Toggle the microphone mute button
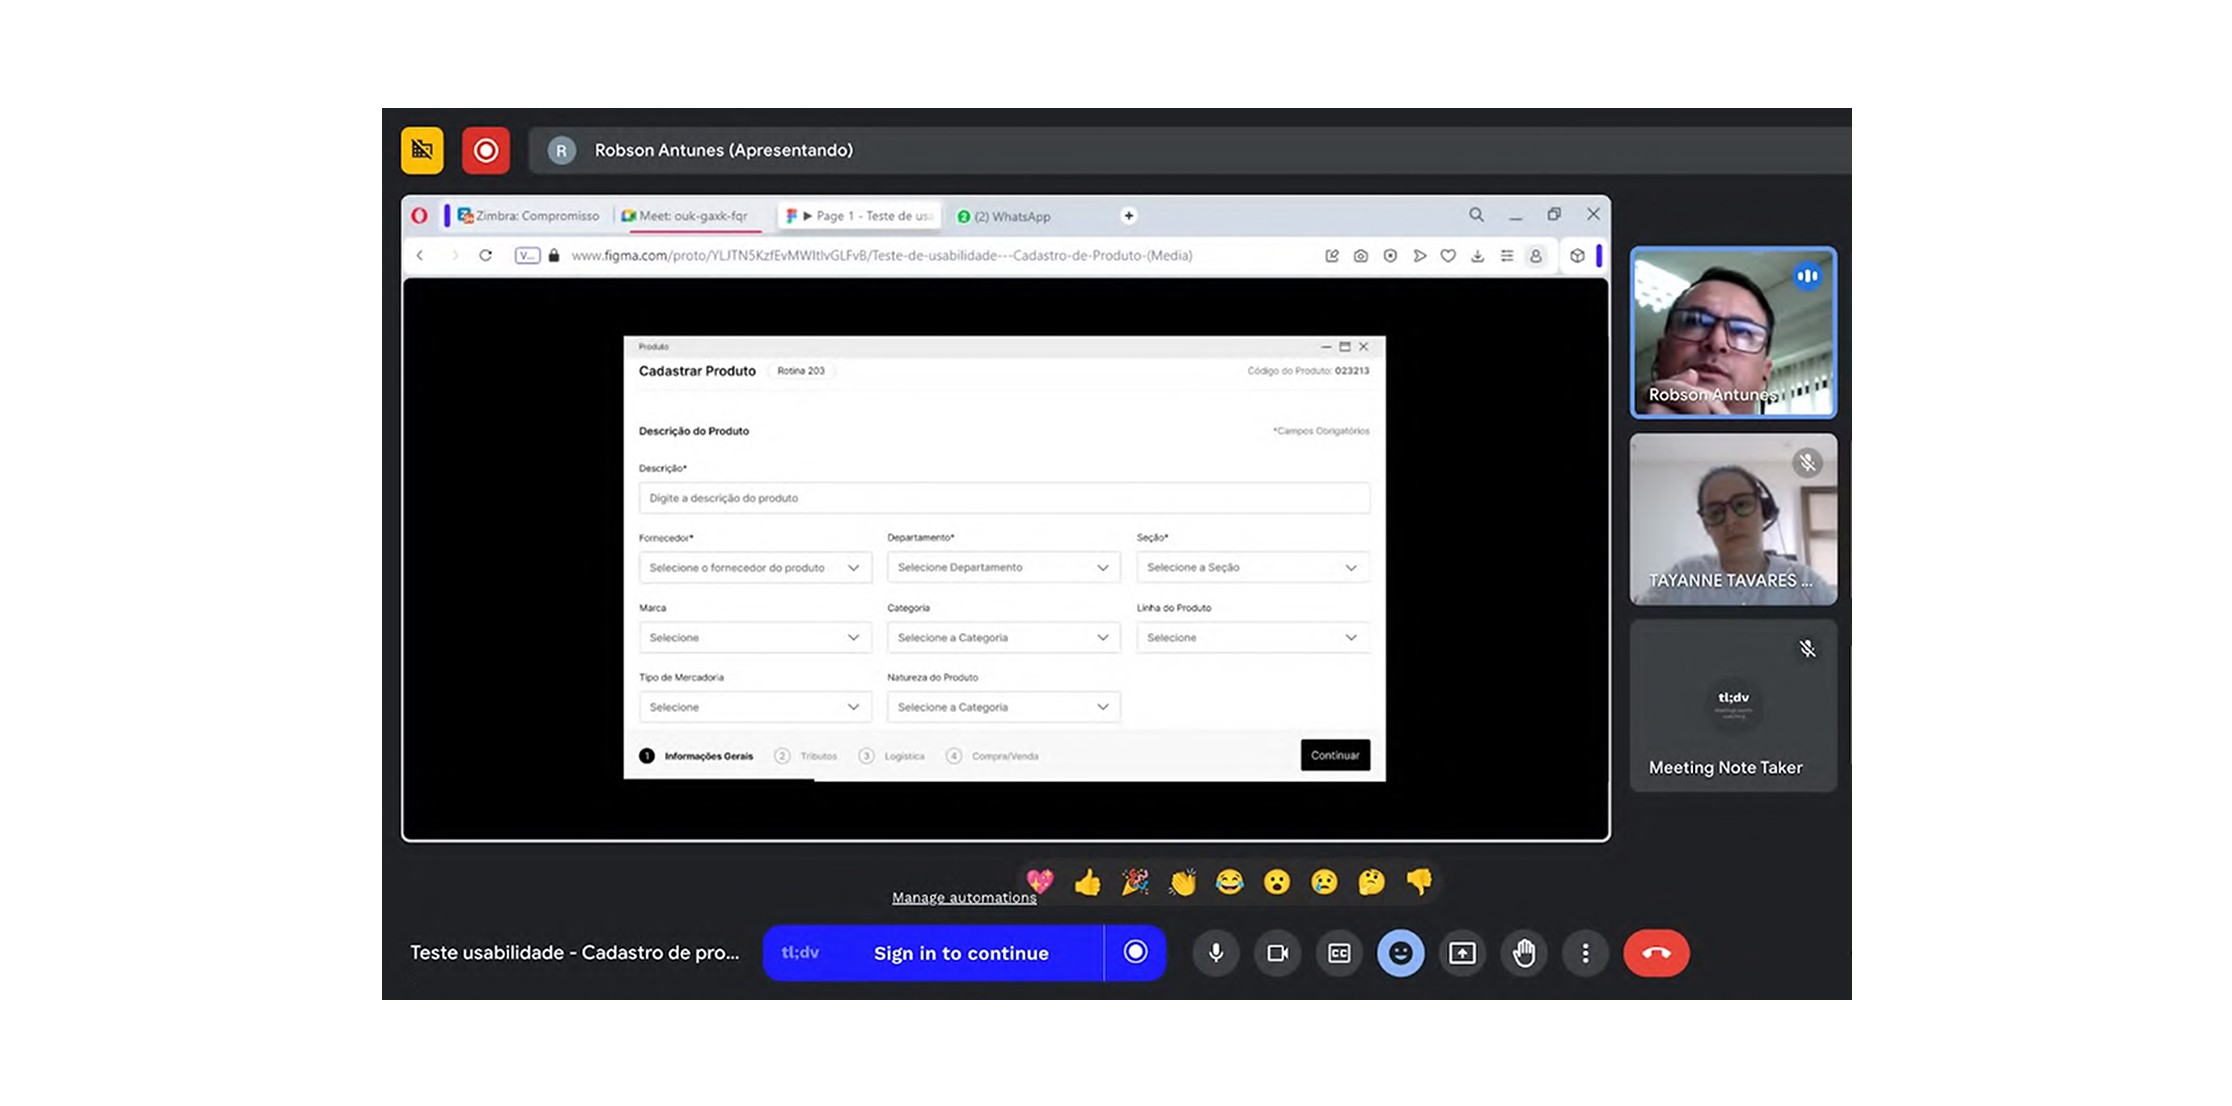The image size is (2232, 1106). click(1216, 953)
